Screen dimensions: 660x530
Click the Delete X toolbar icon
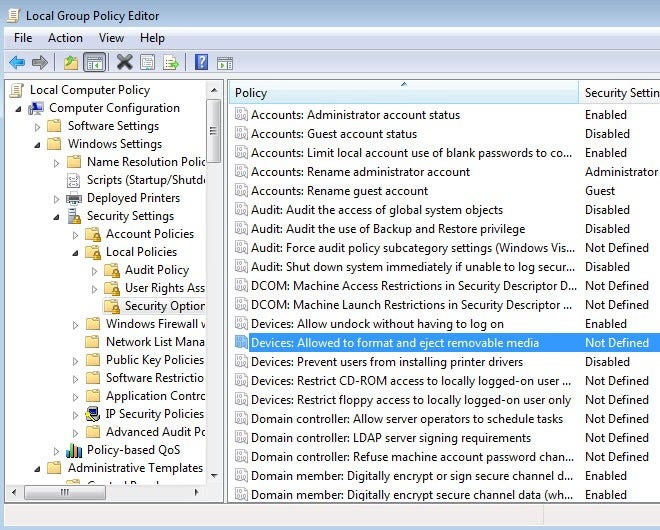(125, 62)
